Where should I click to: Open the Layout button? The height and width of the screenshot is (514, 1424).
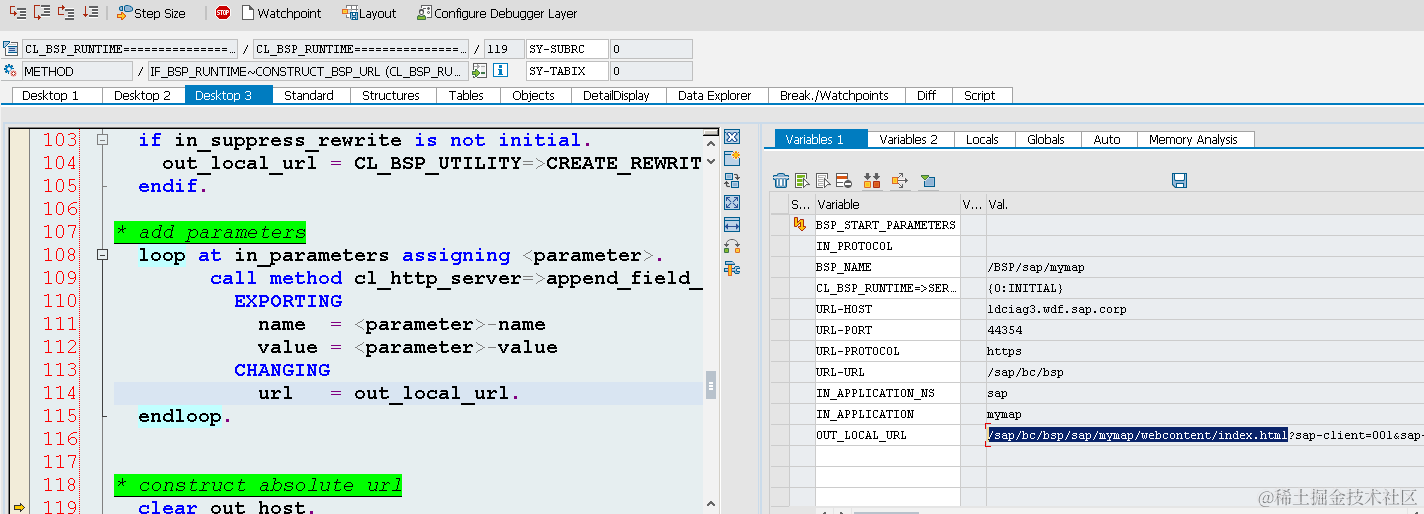tap(369, 13)
